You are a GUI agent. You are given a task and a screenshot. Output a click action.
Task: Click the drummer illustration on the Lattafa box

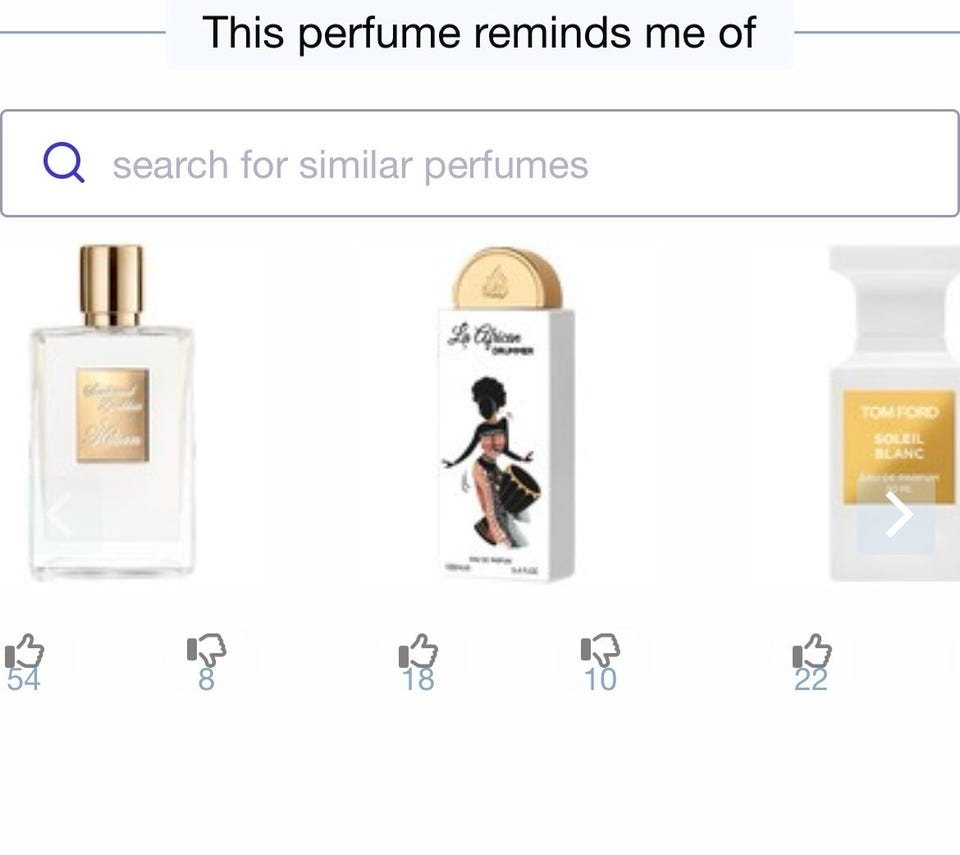pos(493,461)
